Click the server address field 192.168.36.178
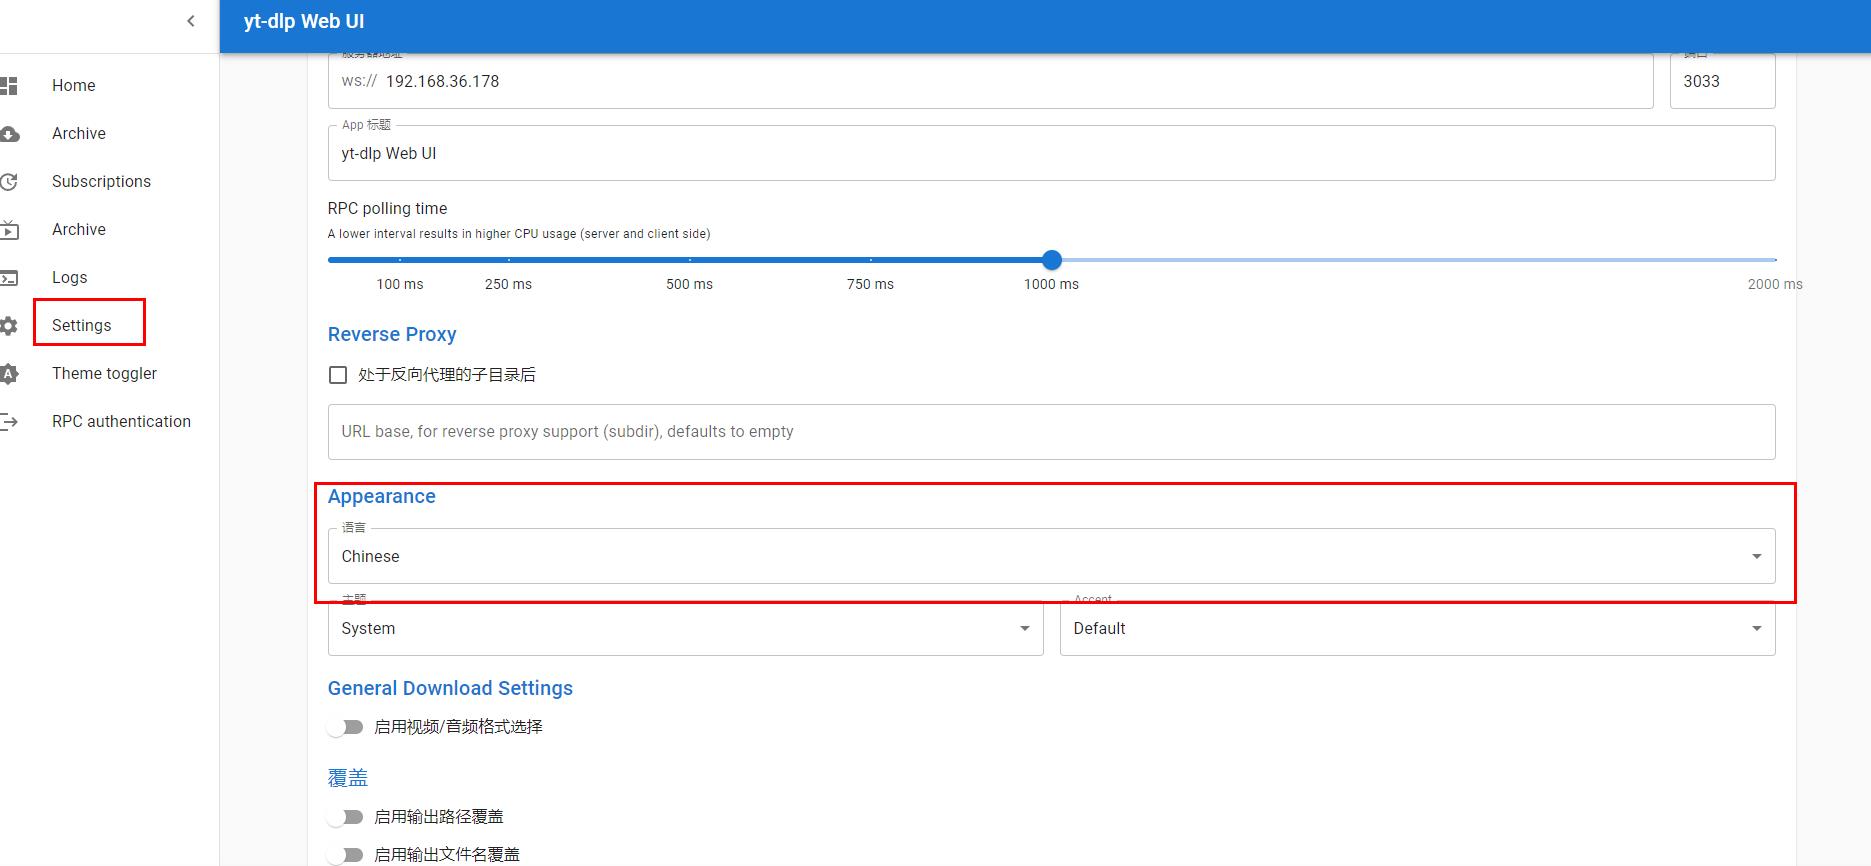This screenshot has height=866, width=1871. 990,81
